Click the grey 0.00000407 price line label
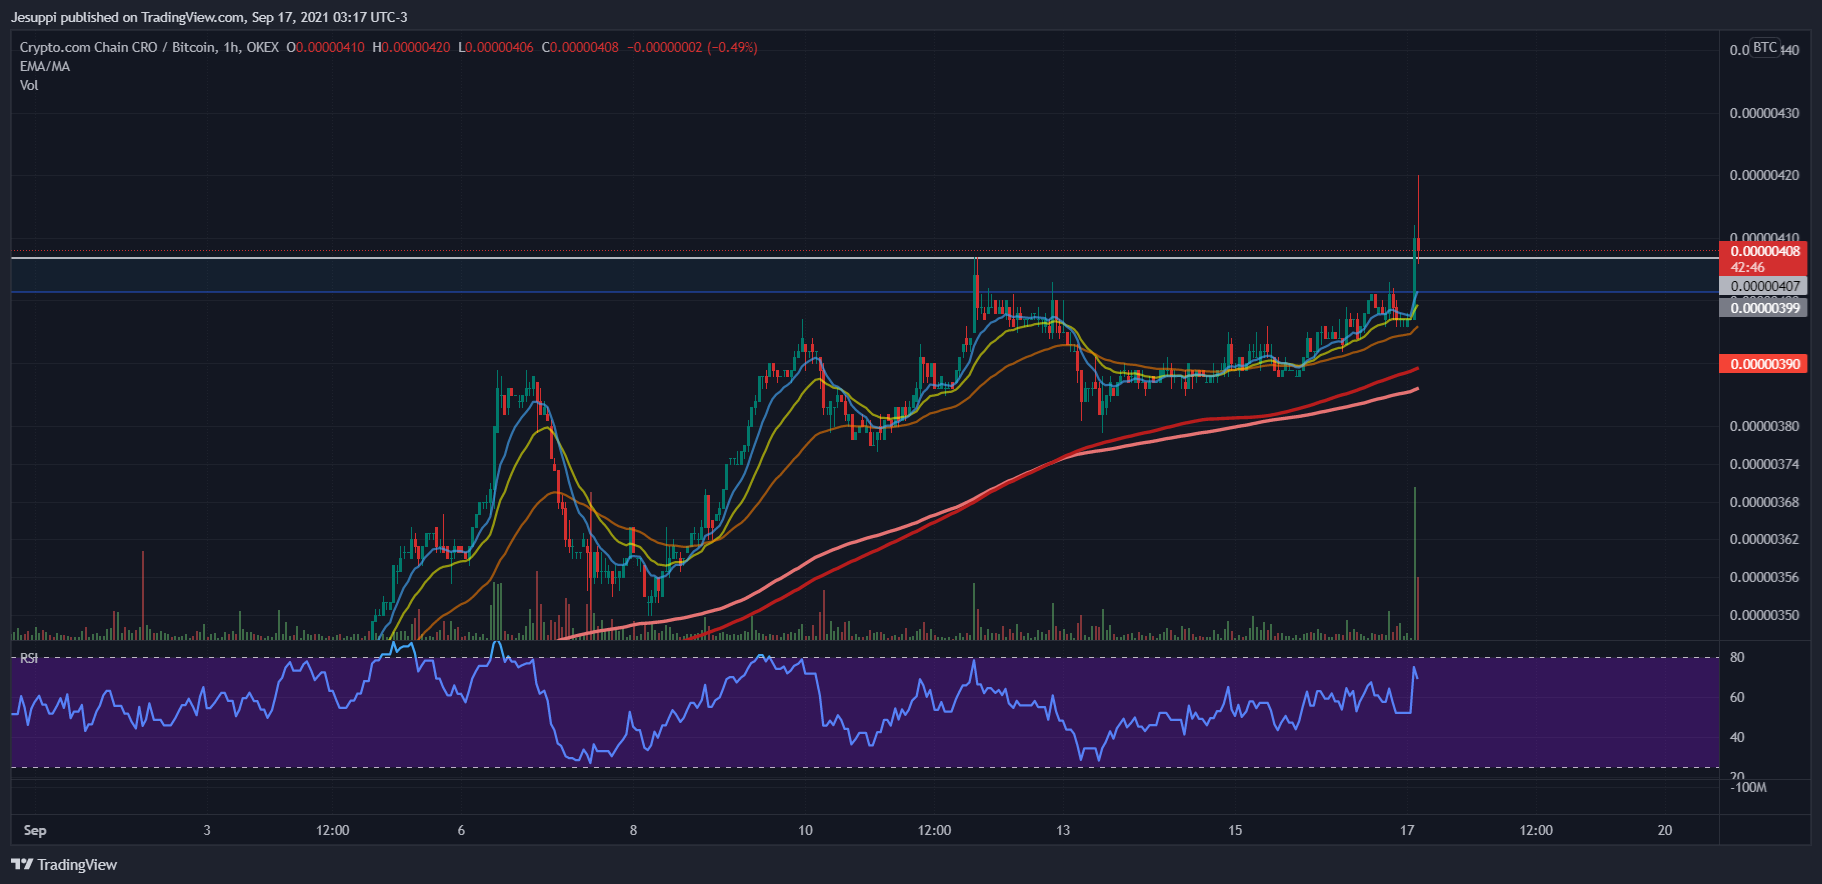 click(x=1764, y=286)
